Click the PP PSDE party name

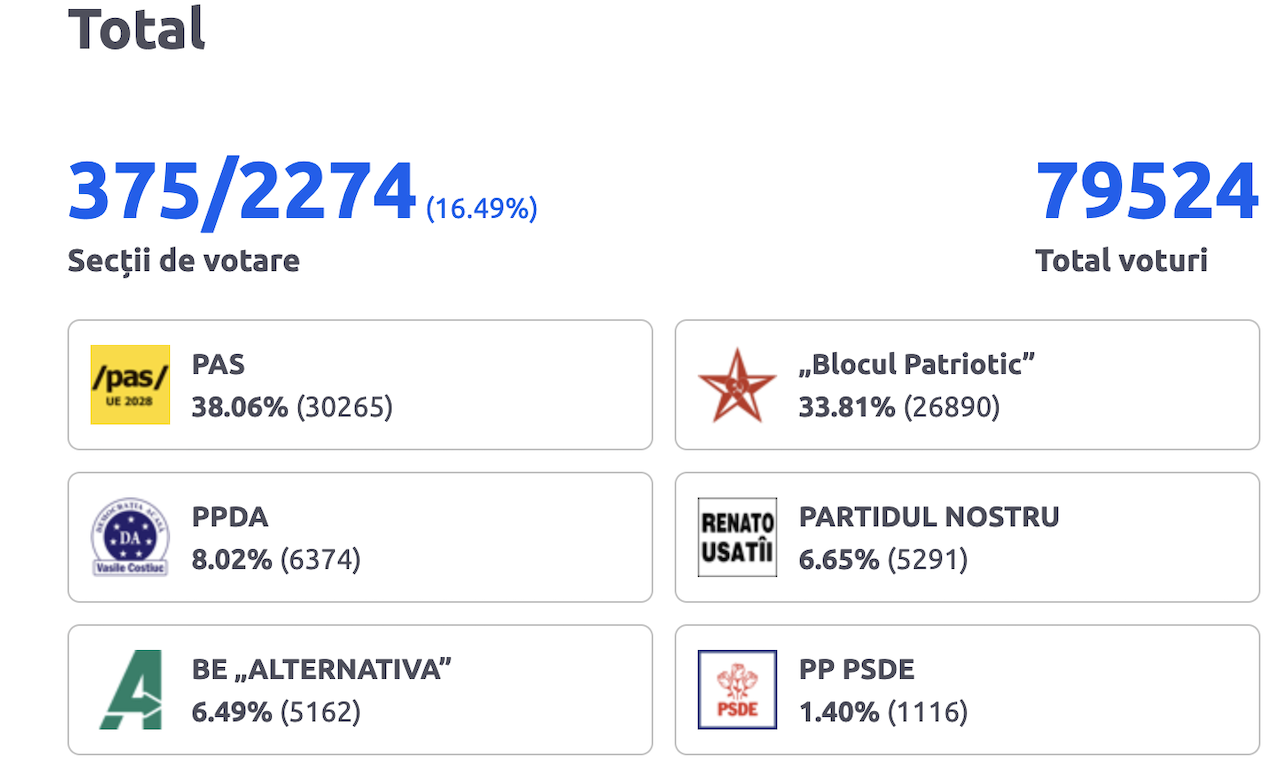coord(856,669)
